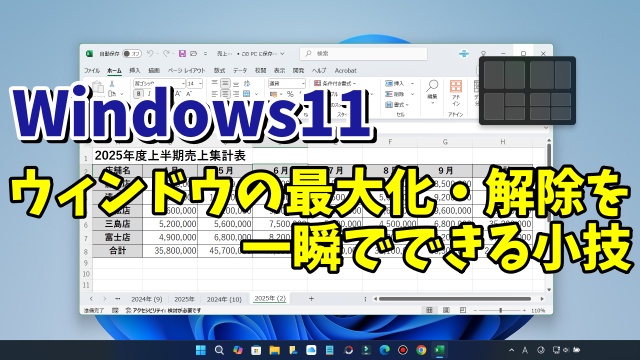Open the taskbar Search icon

coord(219,350)
